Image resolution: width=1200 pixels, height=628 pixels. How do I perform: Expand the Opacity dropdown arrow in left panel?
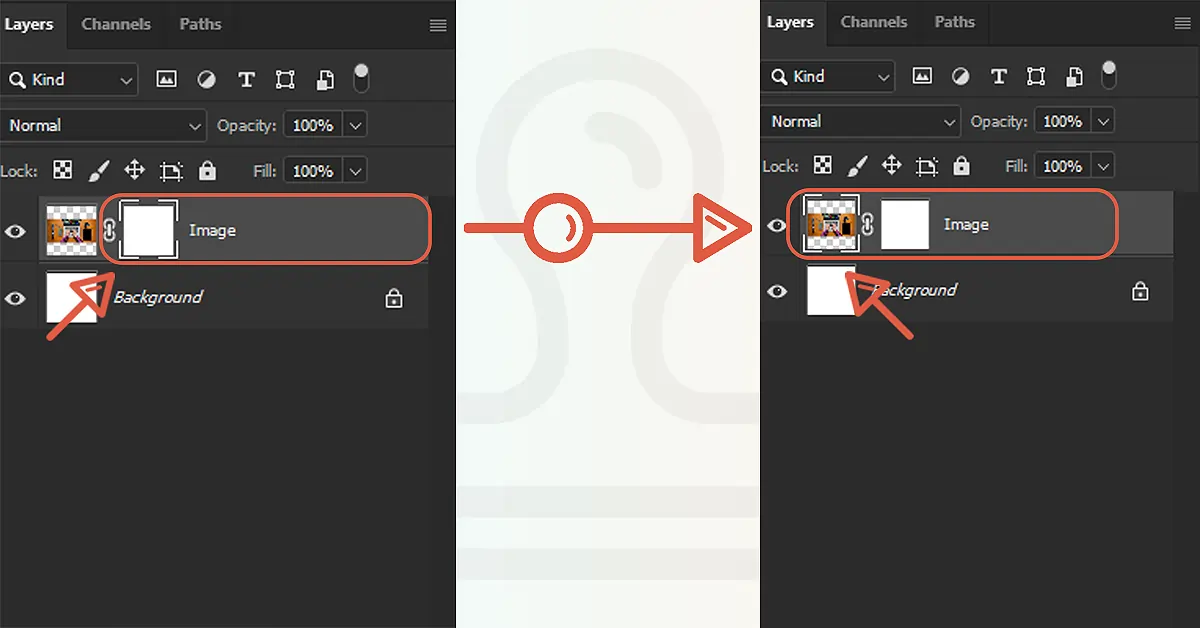click(355, 125)
